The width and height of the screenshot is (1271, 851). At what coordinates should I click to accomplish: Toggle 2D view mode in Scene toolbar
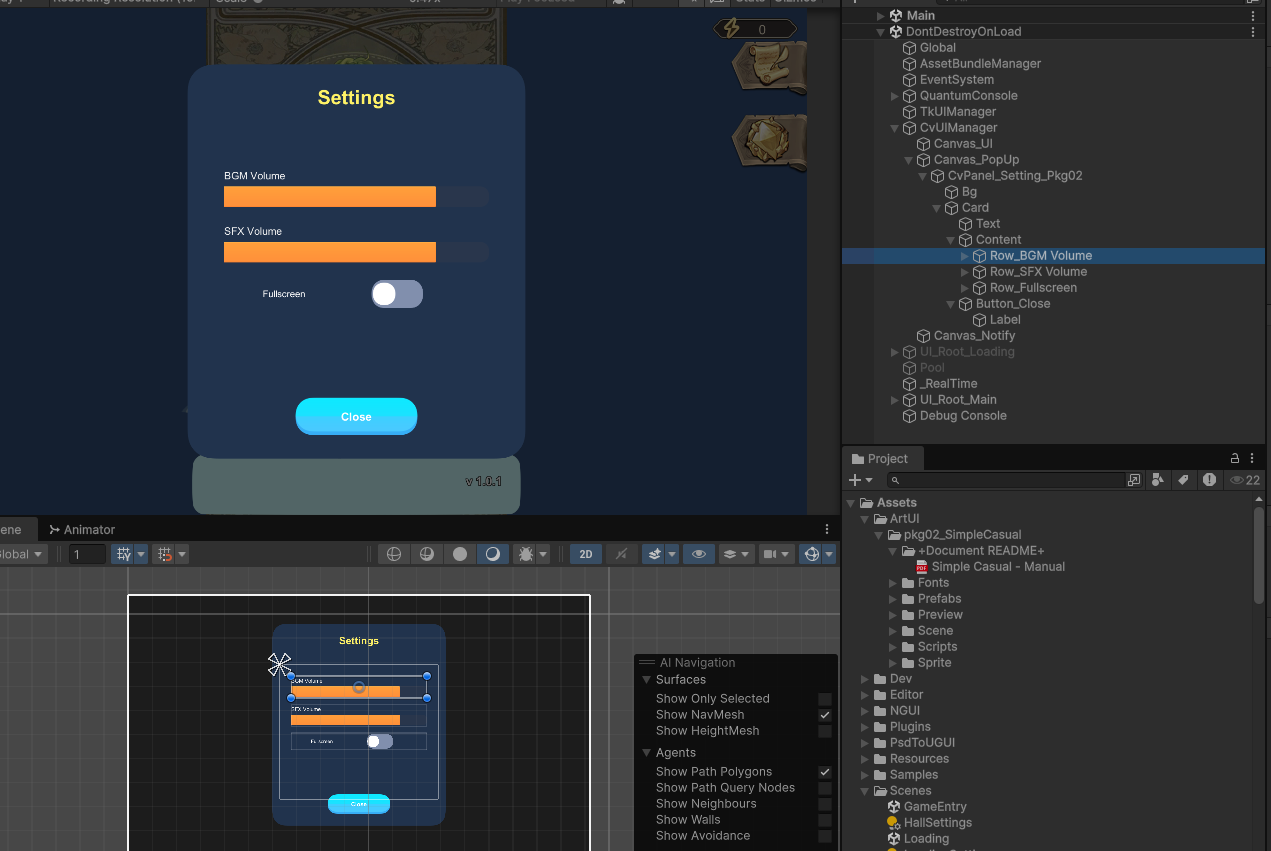(585, 554)
